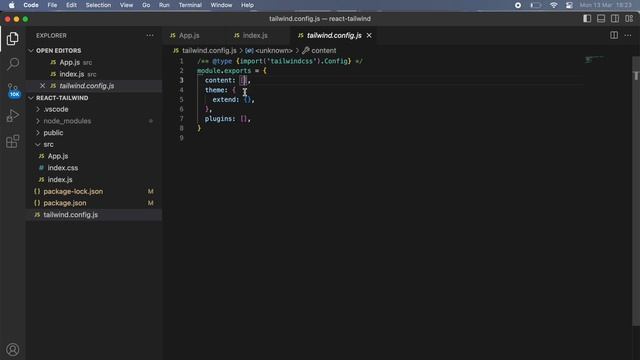
Task: Open the Run and Debug view
Action: click(13, 116)
